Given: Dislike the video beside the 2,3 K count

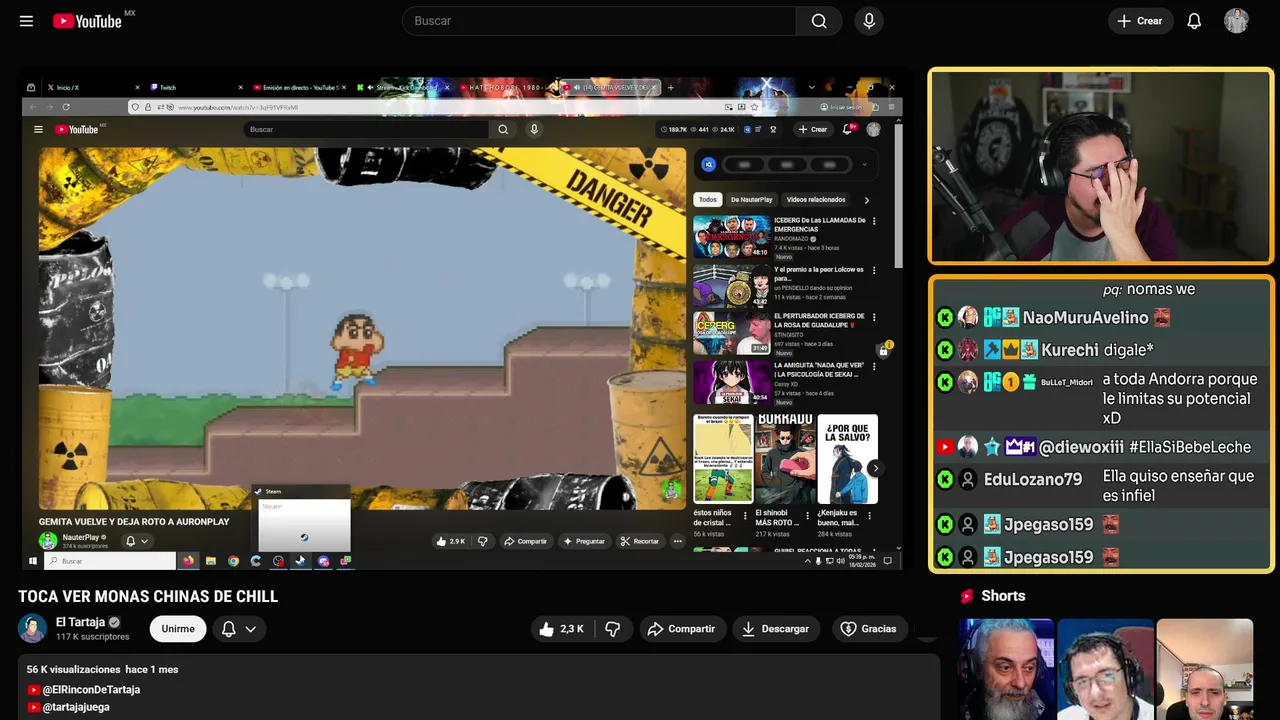Looking at the screenshot, I should click(613, 629).
